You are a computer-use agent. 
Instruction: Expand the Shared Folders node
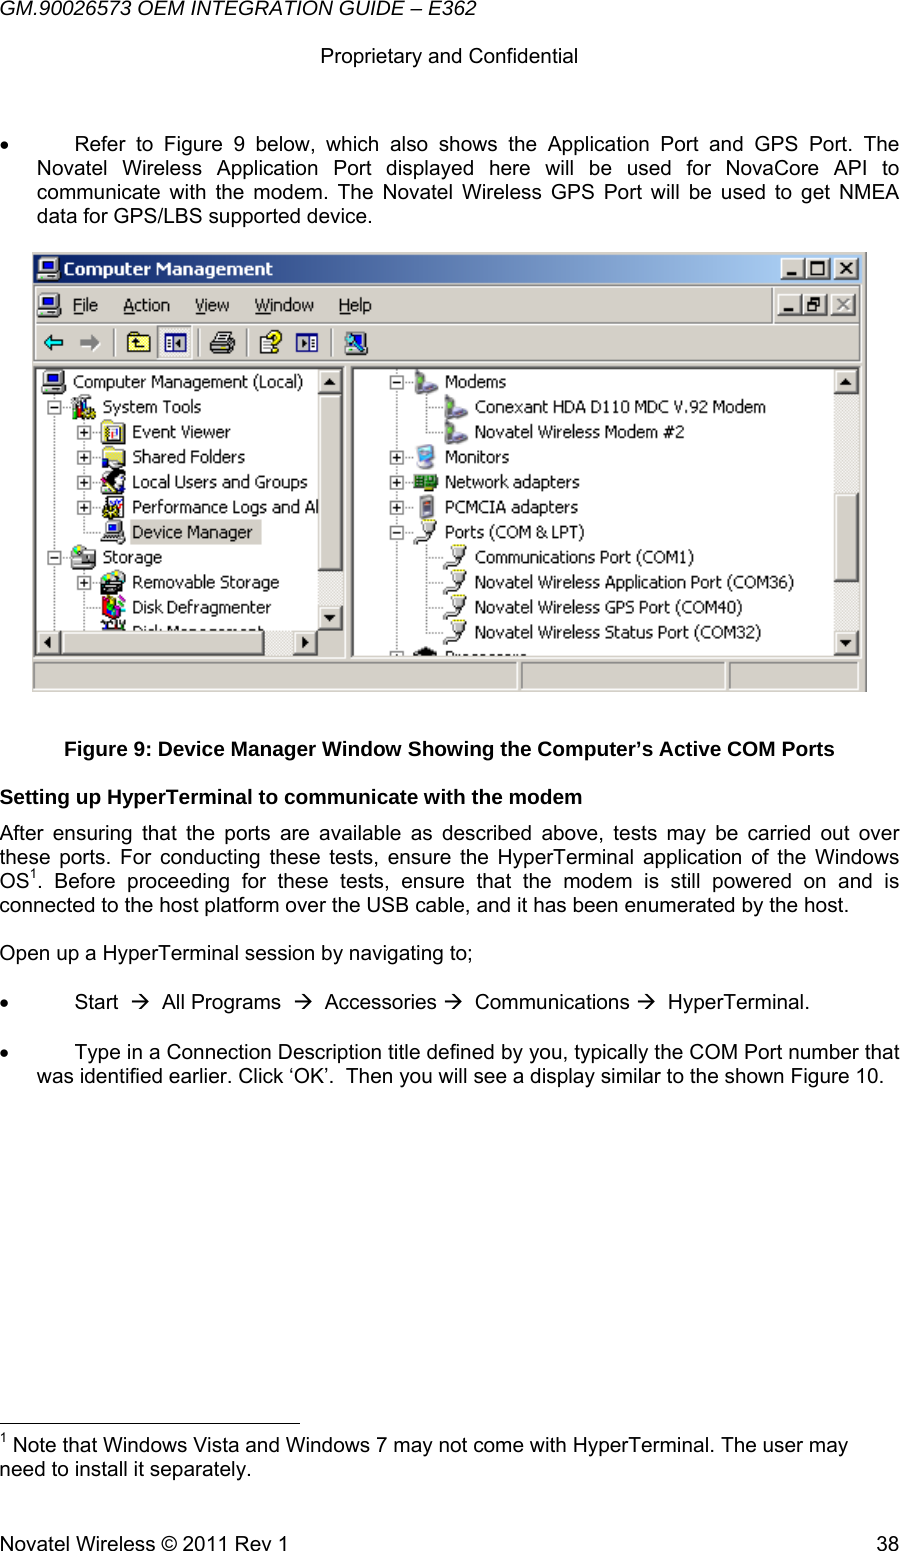85,457
